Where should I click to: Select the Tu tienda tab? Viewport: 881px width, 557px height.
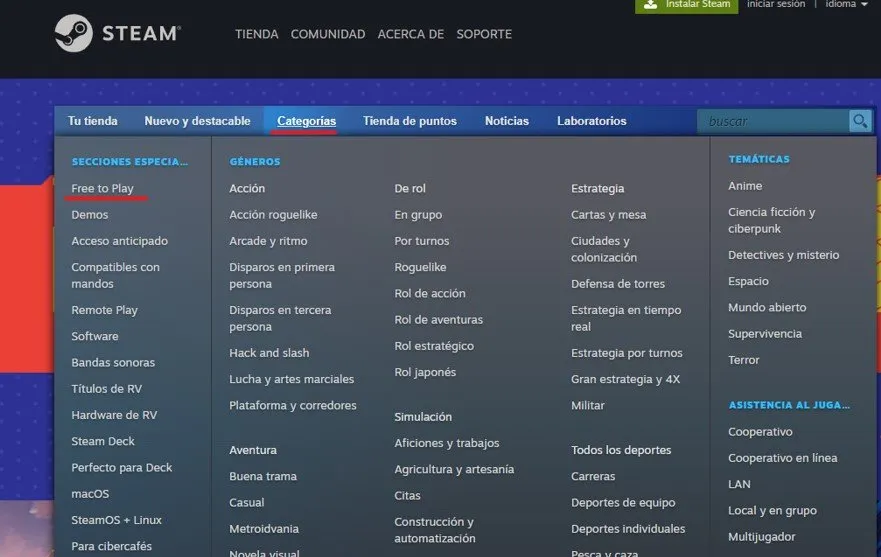click(x=93, y=121)
